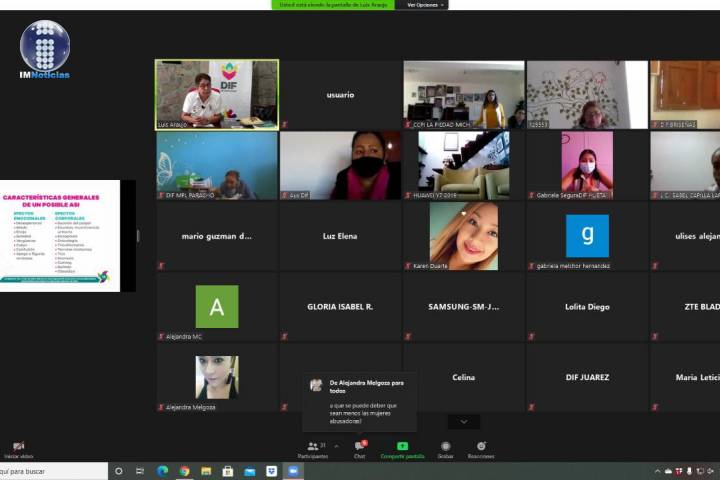Click down chevron to scroll gallery
Screen dimensions: 720x480
point(463,422)
